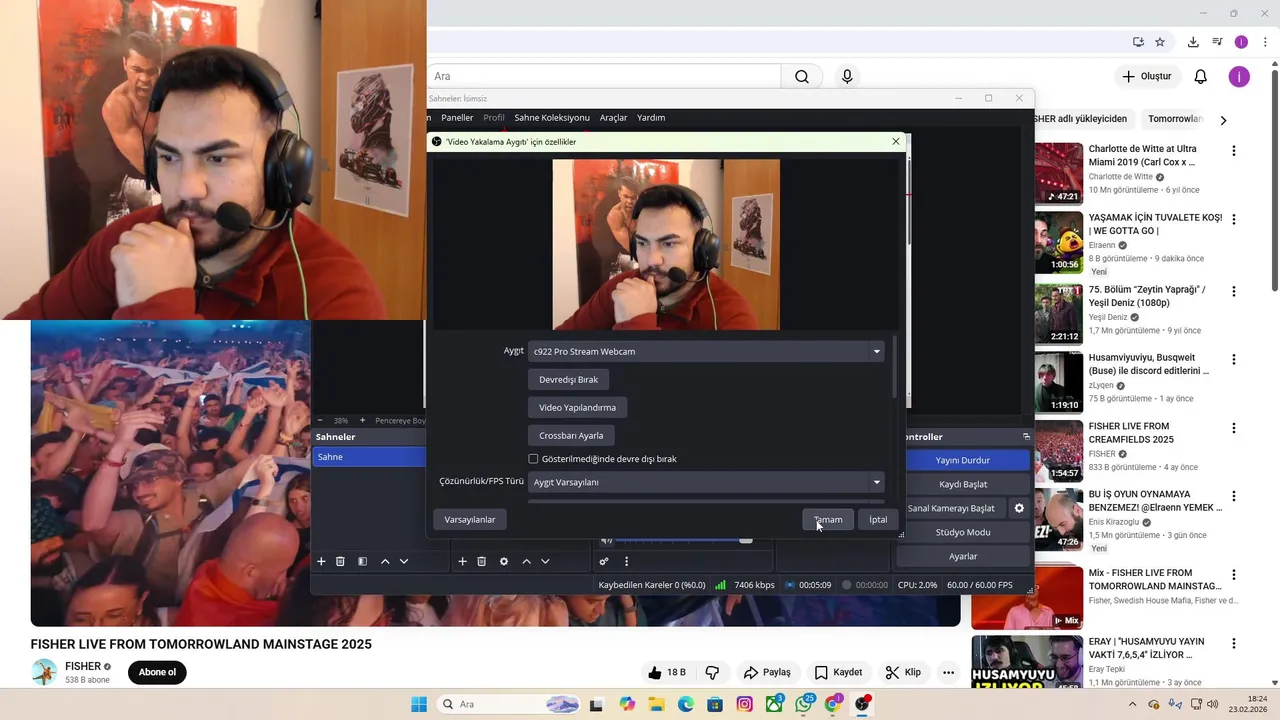This screenshot has height=720, width=1280.
Task: Add a new scene with plus icon
Action: 321,561
